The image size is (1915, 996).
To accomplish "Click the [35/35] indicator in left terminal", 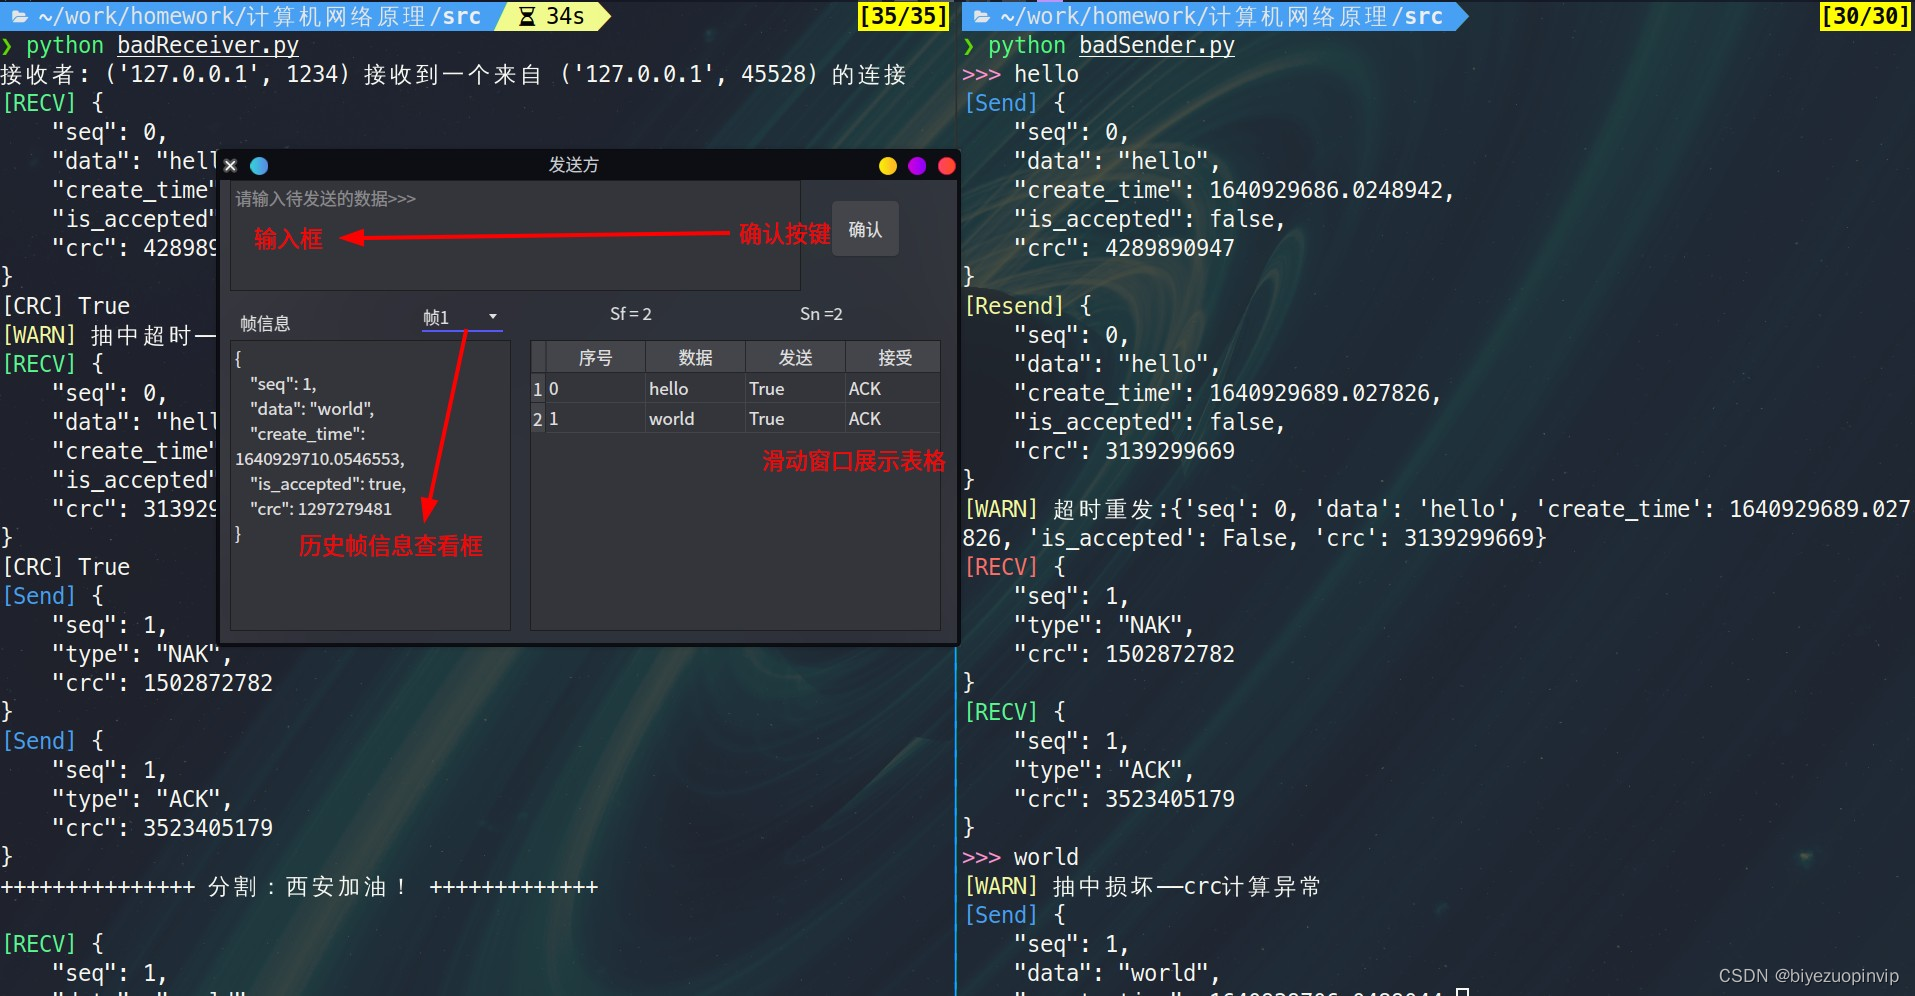I will tap(903, 16).
